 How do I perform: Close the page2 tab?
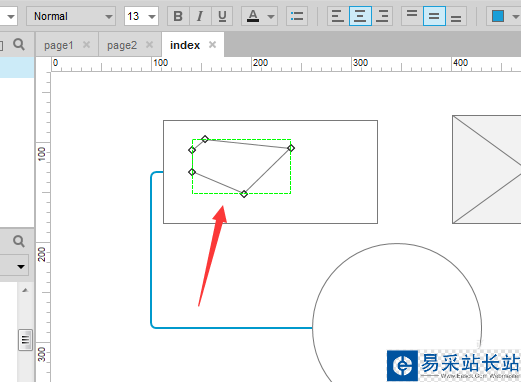click(x=149, y=45)
